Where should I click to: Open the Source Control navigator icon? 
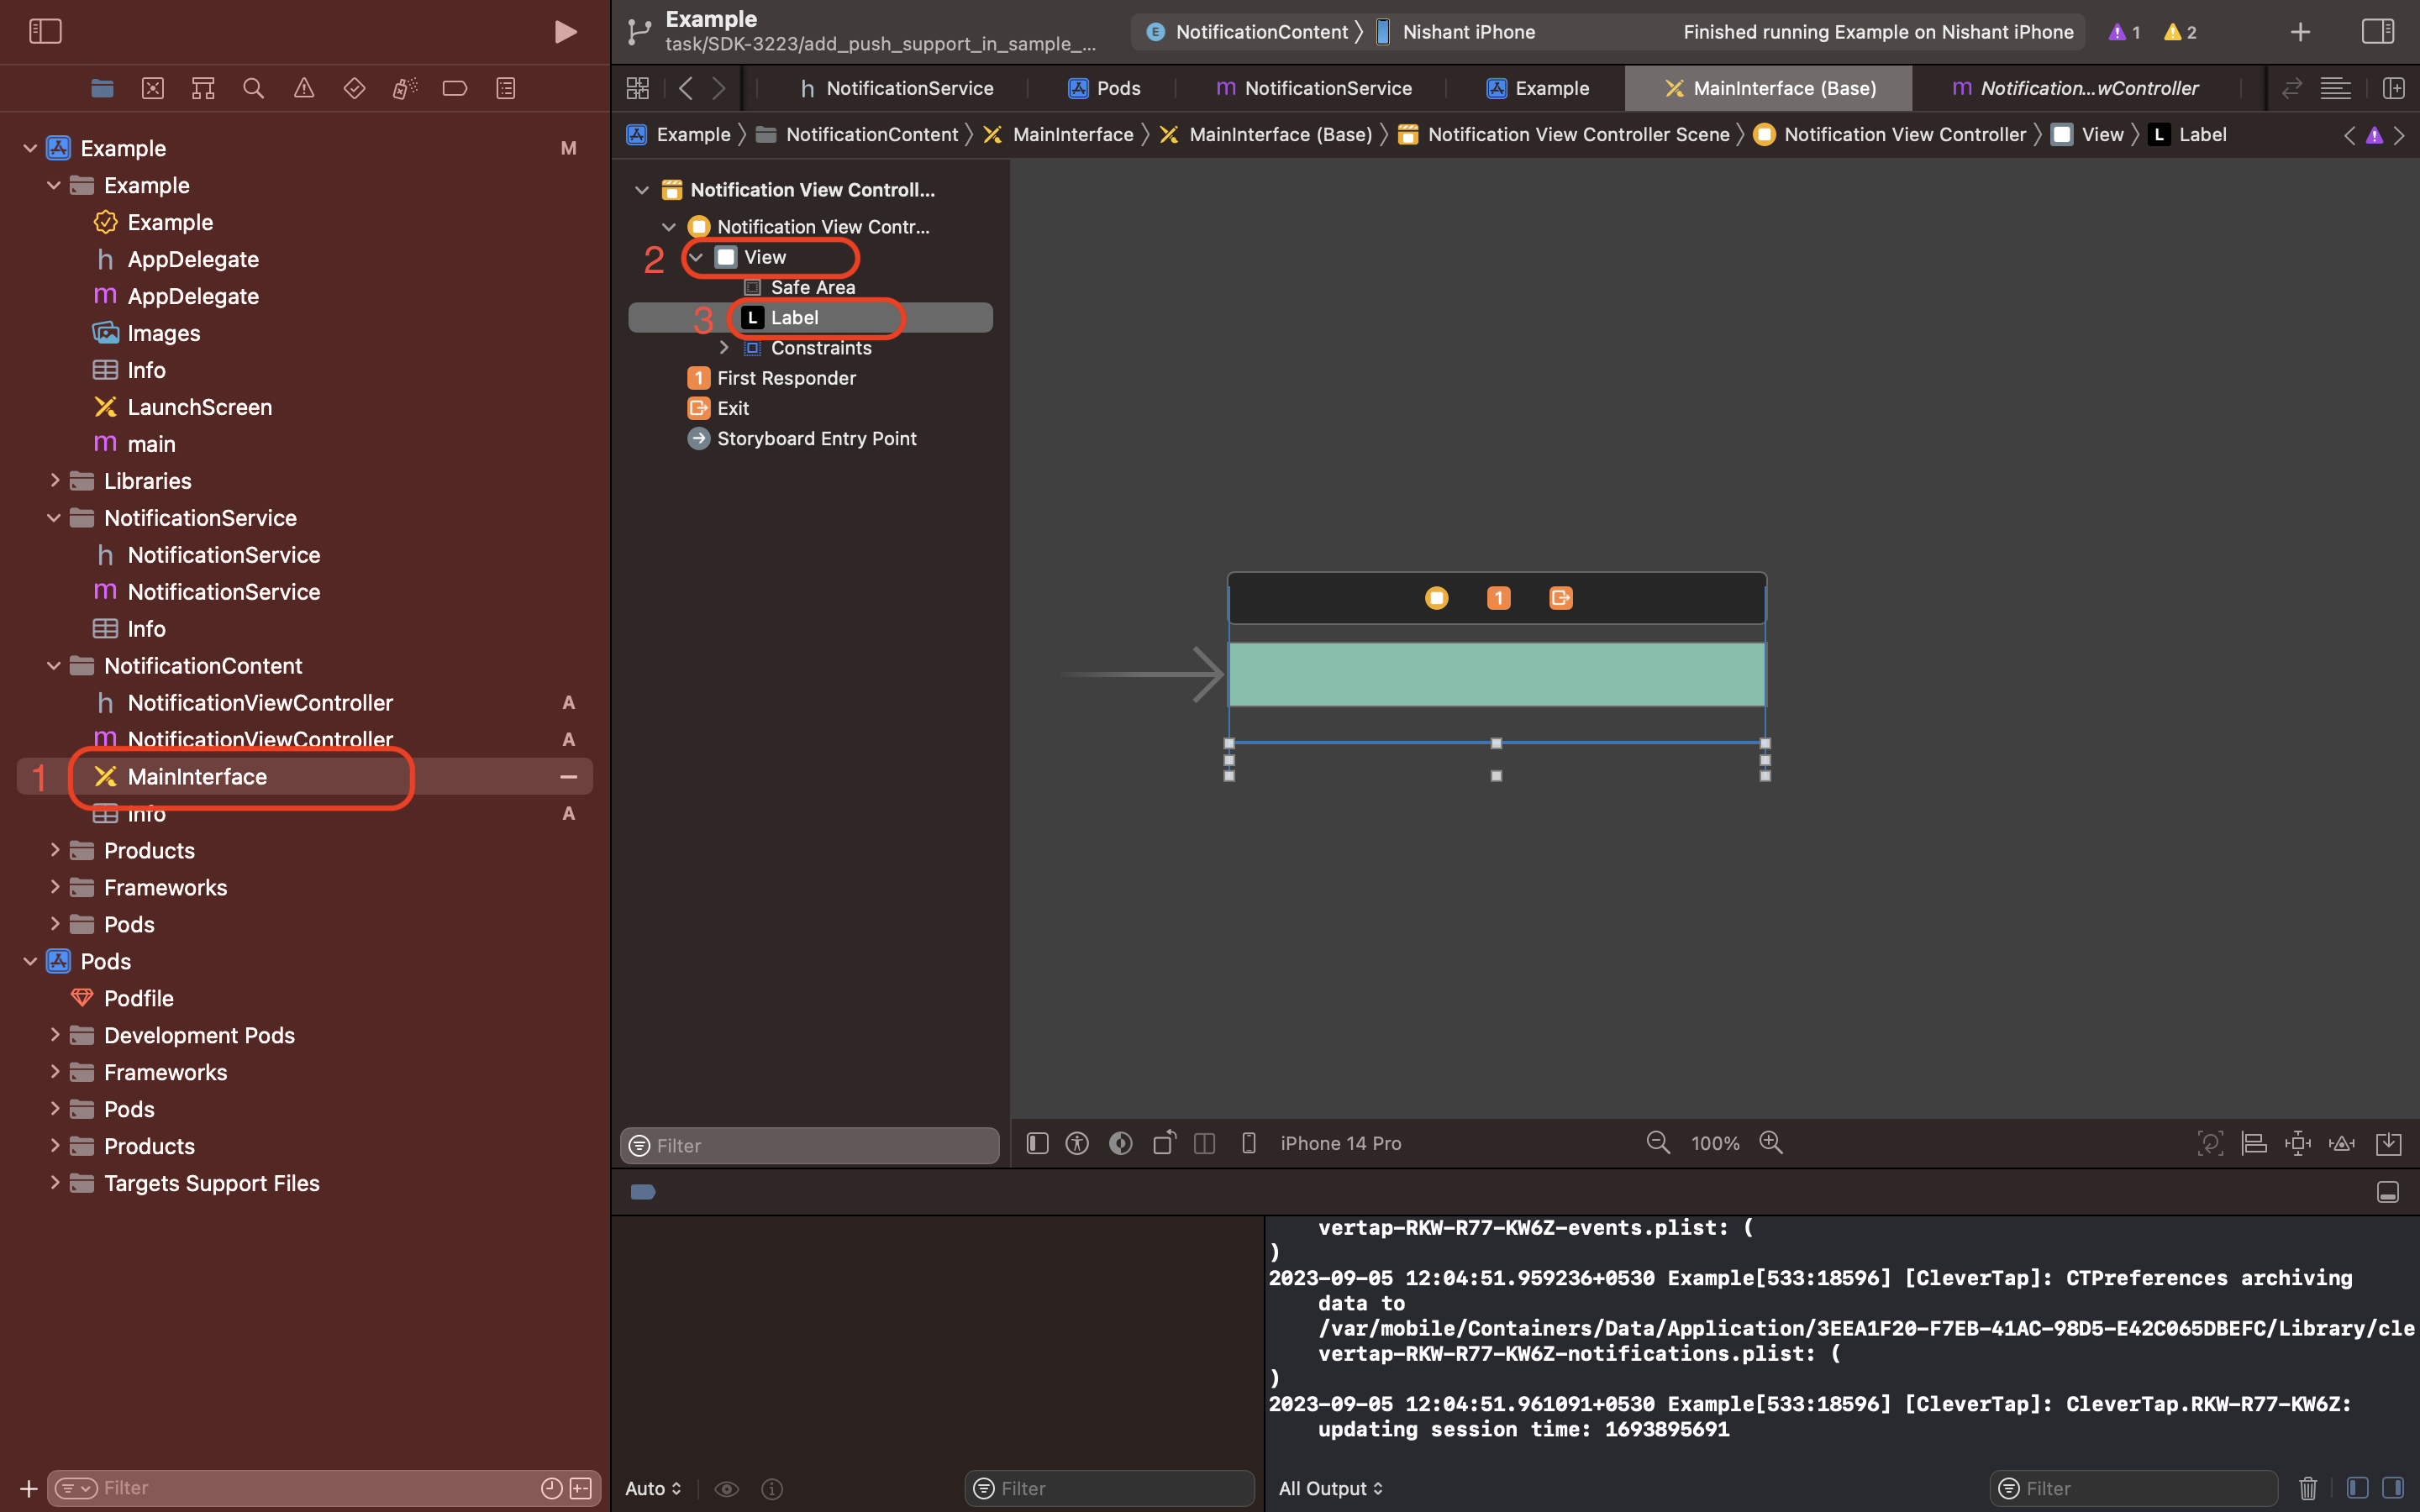click(152, 88)
